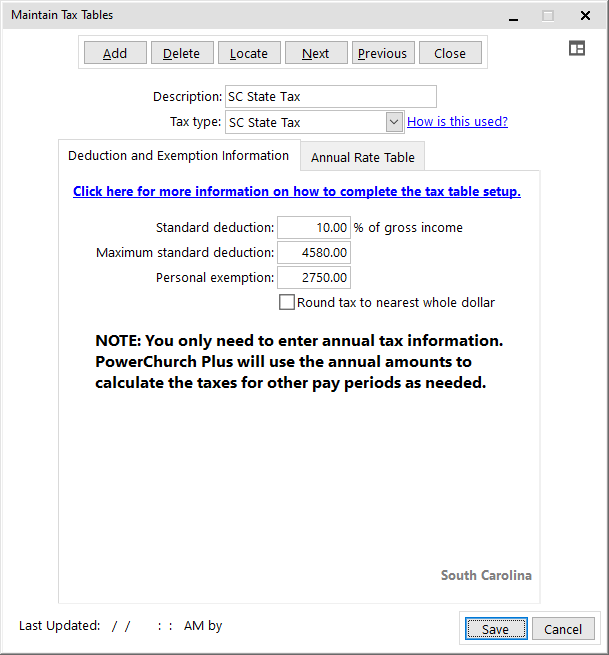Go to the Next tax table record
The height and width of the screenshot is (655, 609).
tap(315, 53)
